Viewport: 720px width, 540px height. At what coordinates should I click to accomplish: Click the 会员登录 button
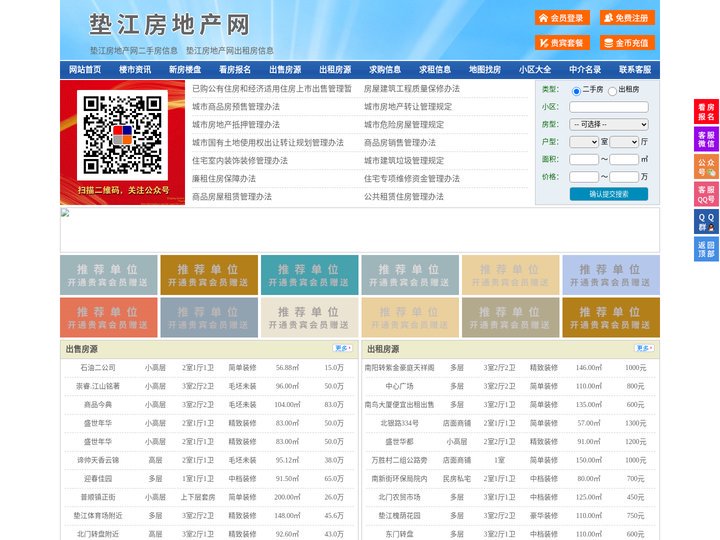click(x=562, y=18)
